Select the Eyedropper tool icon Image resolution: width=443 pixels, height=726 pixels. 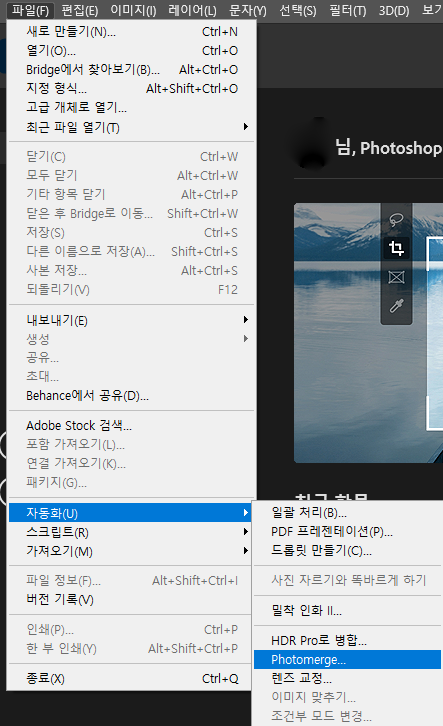[x=396, y=306]
